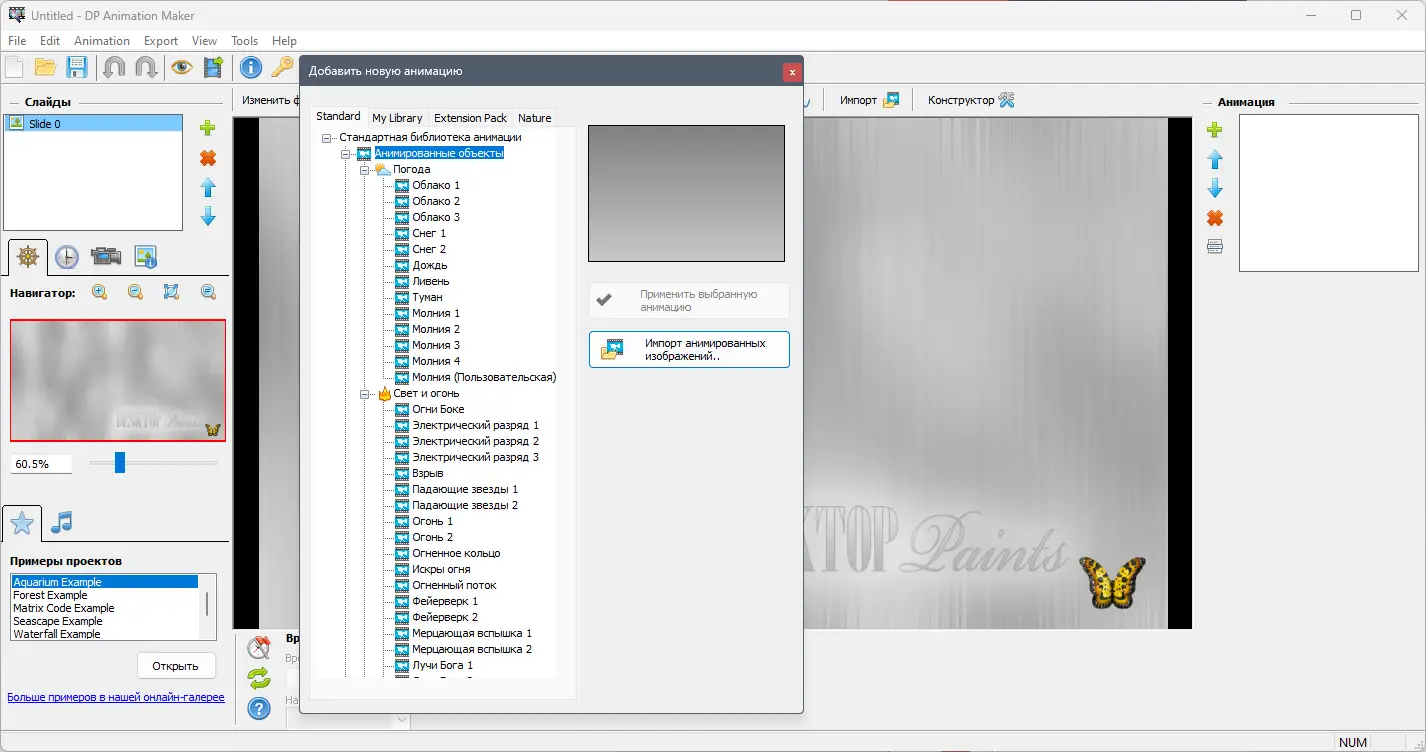Remove the animation with the Animation panel red X
The width and height of the screenshot is (1426, 752).
pos(1215,218)
